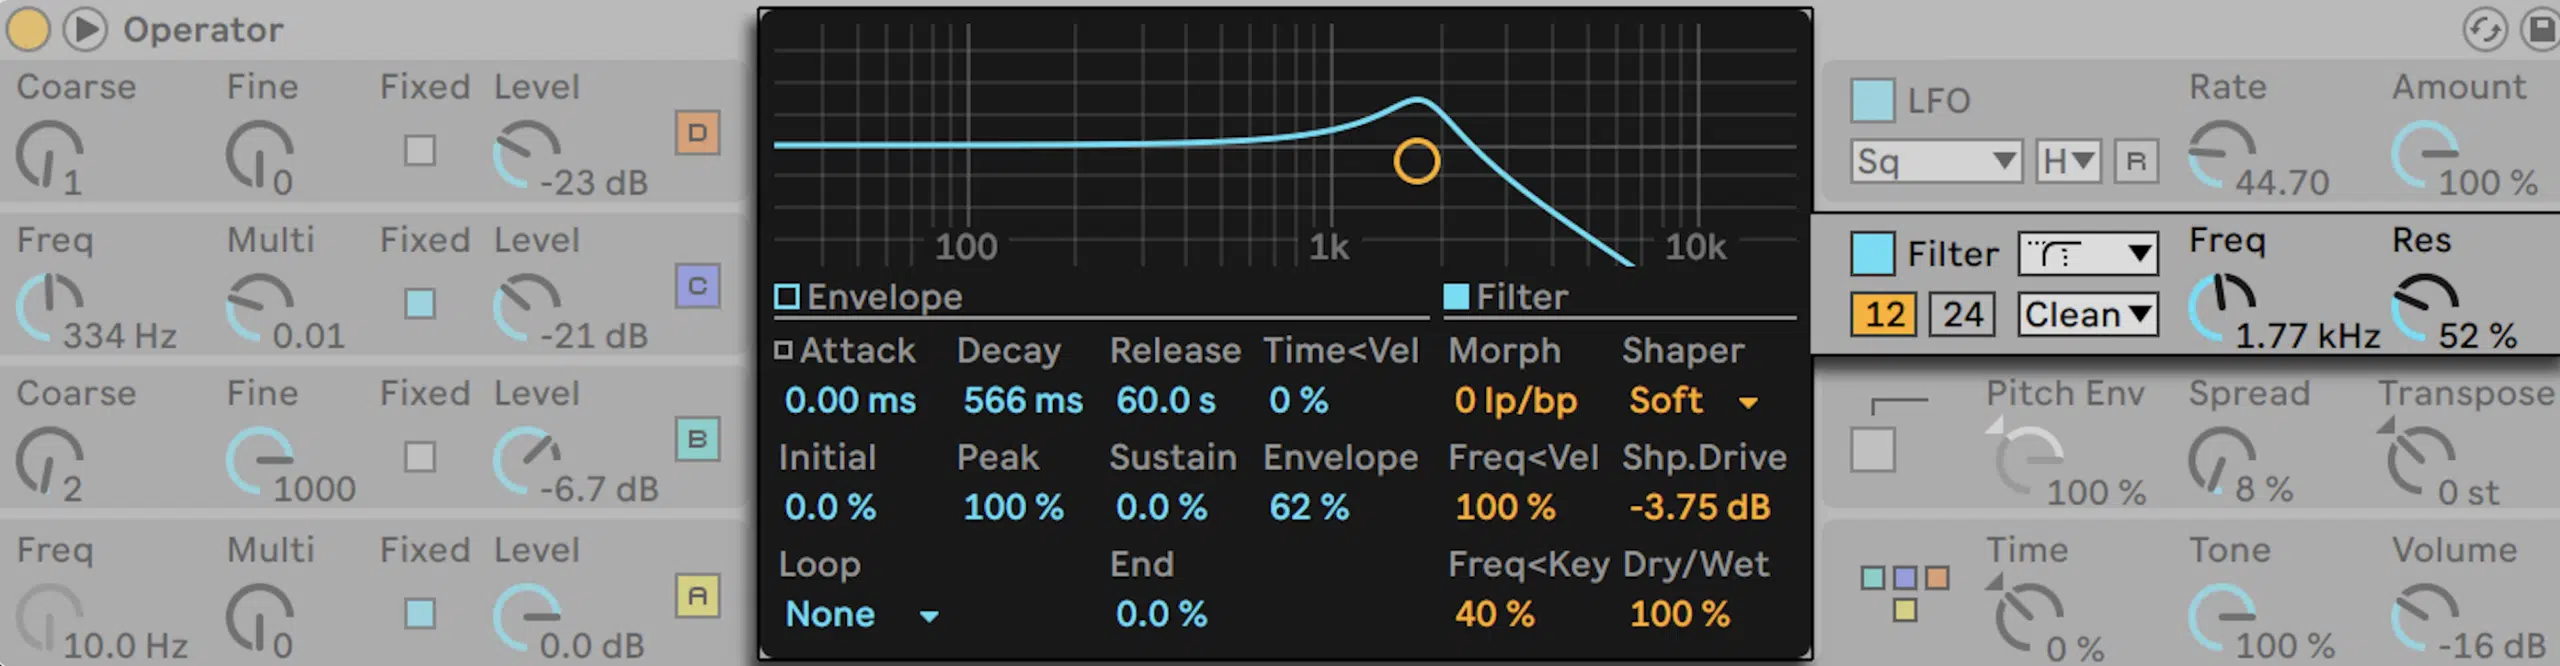Click the Transpose knob 0 st

tap(2421, 461)
